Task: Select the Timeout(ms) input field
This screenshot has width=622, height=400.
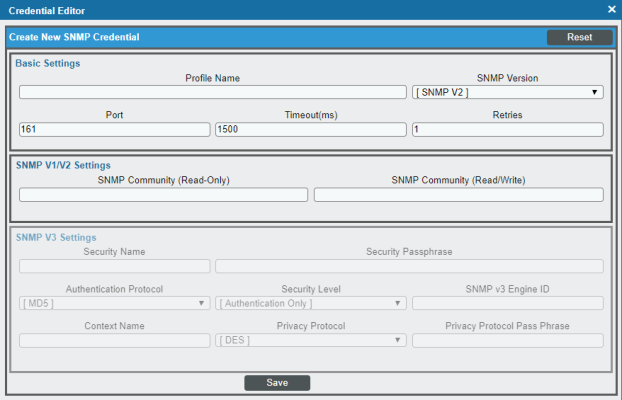Action: (311, 130)
